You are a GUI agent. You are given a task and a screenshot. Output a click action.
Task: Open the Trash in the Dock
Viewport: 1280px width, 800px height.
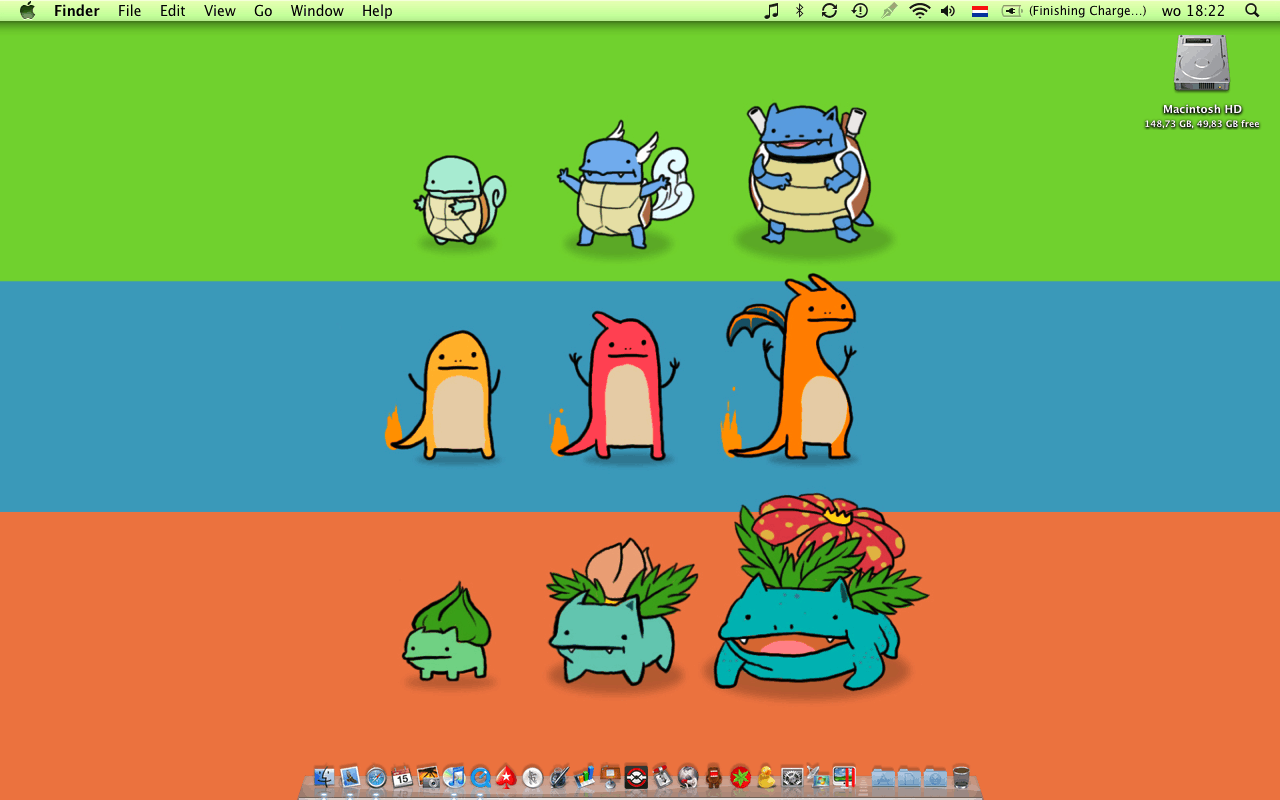pyautogui.click(x=961, y=776)
